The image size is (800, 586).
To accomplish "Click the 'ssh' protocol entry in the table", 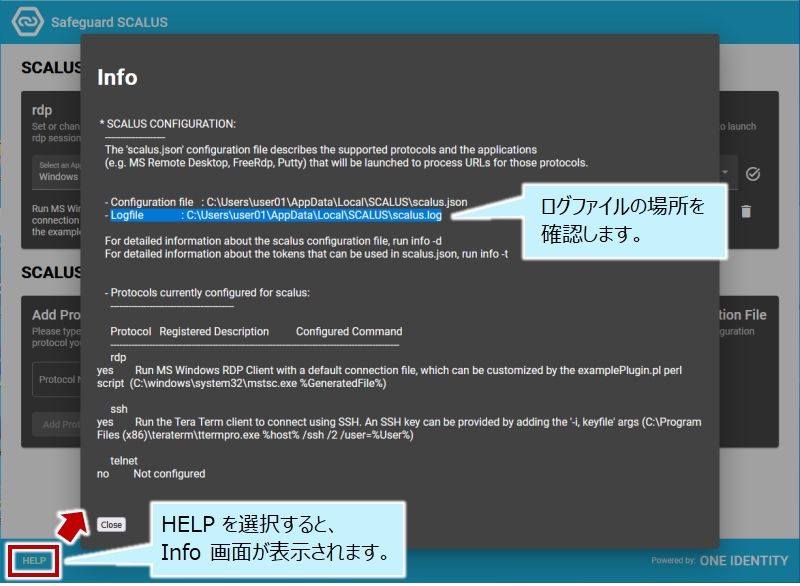I will pyautogui.click(x=119, y=409).
